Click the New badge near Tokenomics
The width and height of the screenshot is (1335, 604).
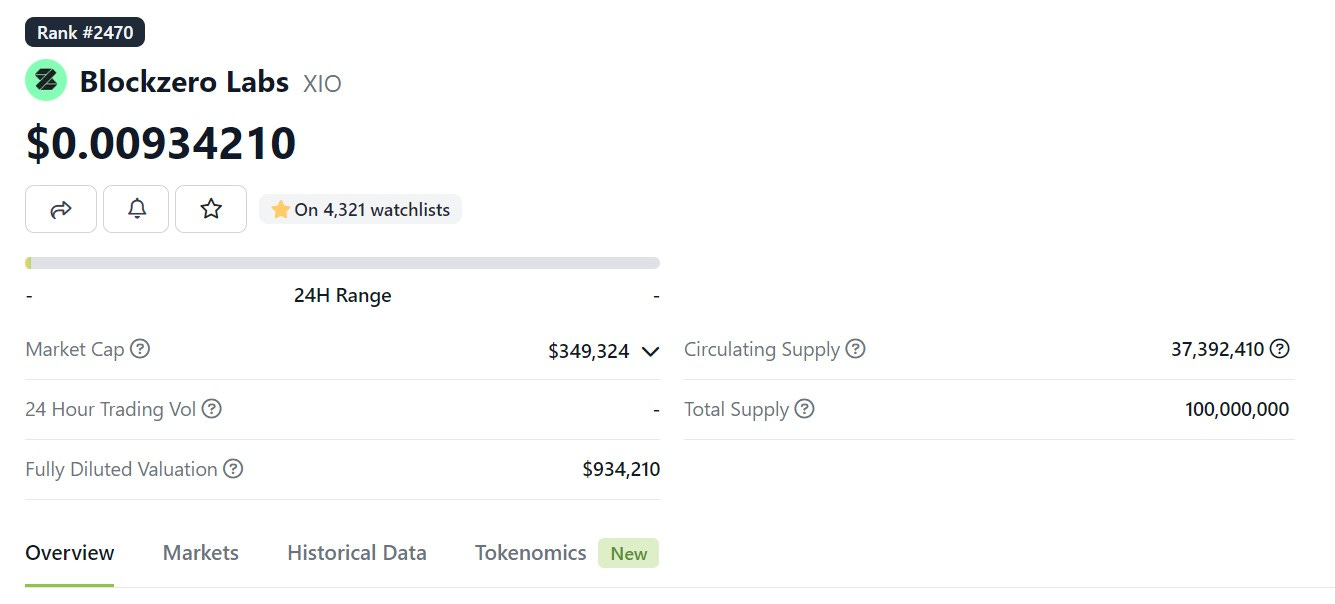(629, 553)
